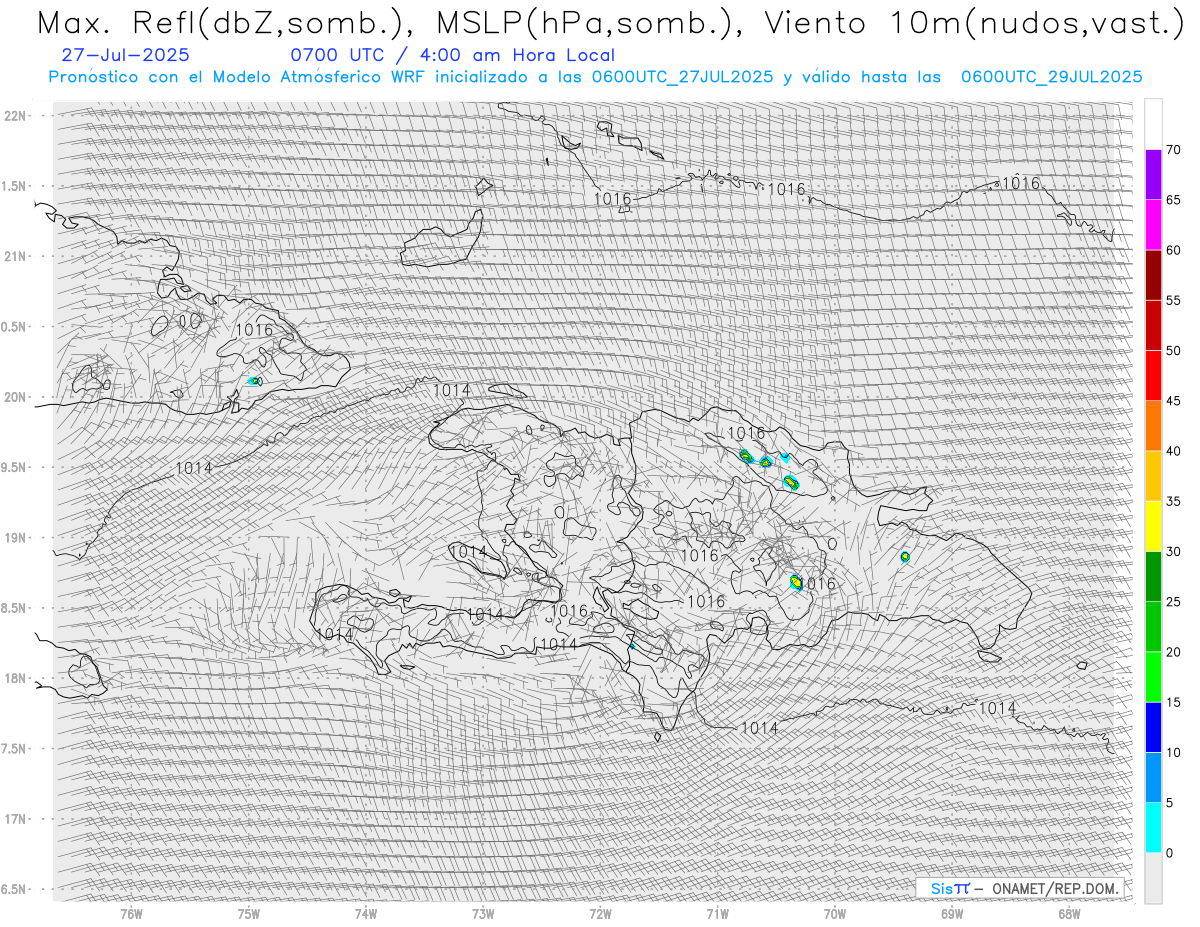
Task: Click the colorbar value 50
Action: click(1173, 351)
